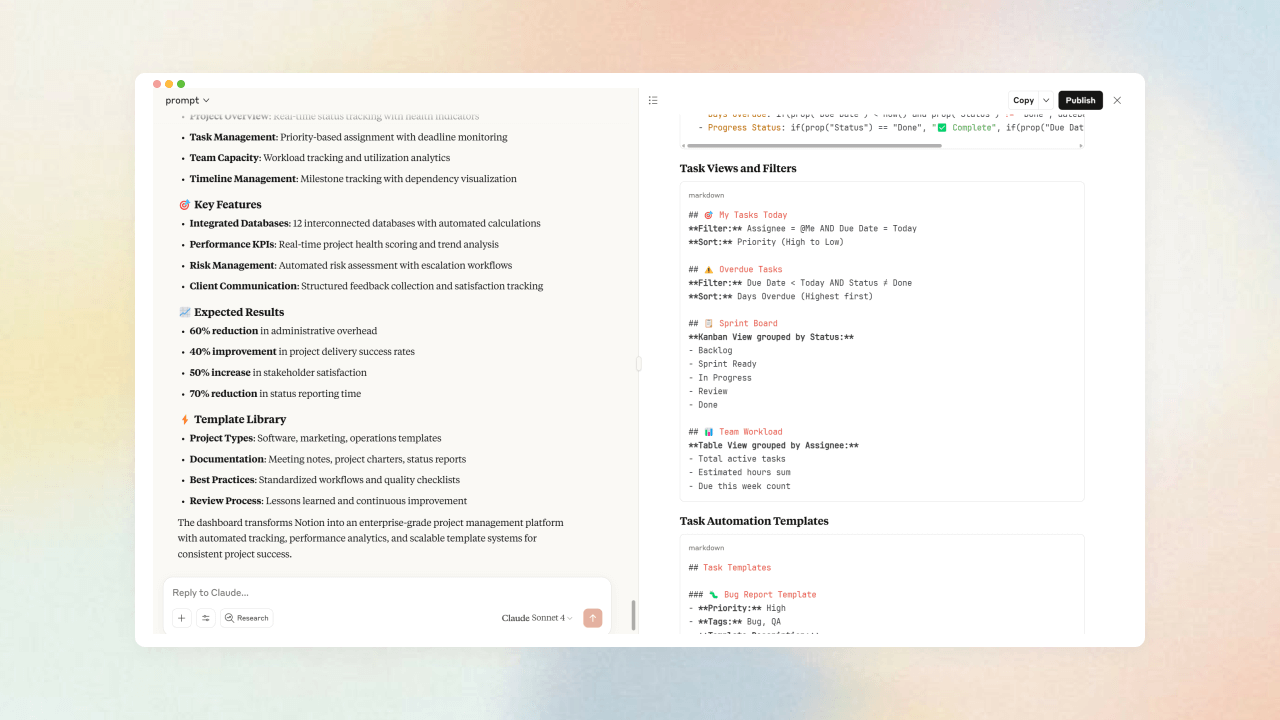Click the Task Management bullet text
Viewport: 1280px width, 720px height.
point(349,137)
